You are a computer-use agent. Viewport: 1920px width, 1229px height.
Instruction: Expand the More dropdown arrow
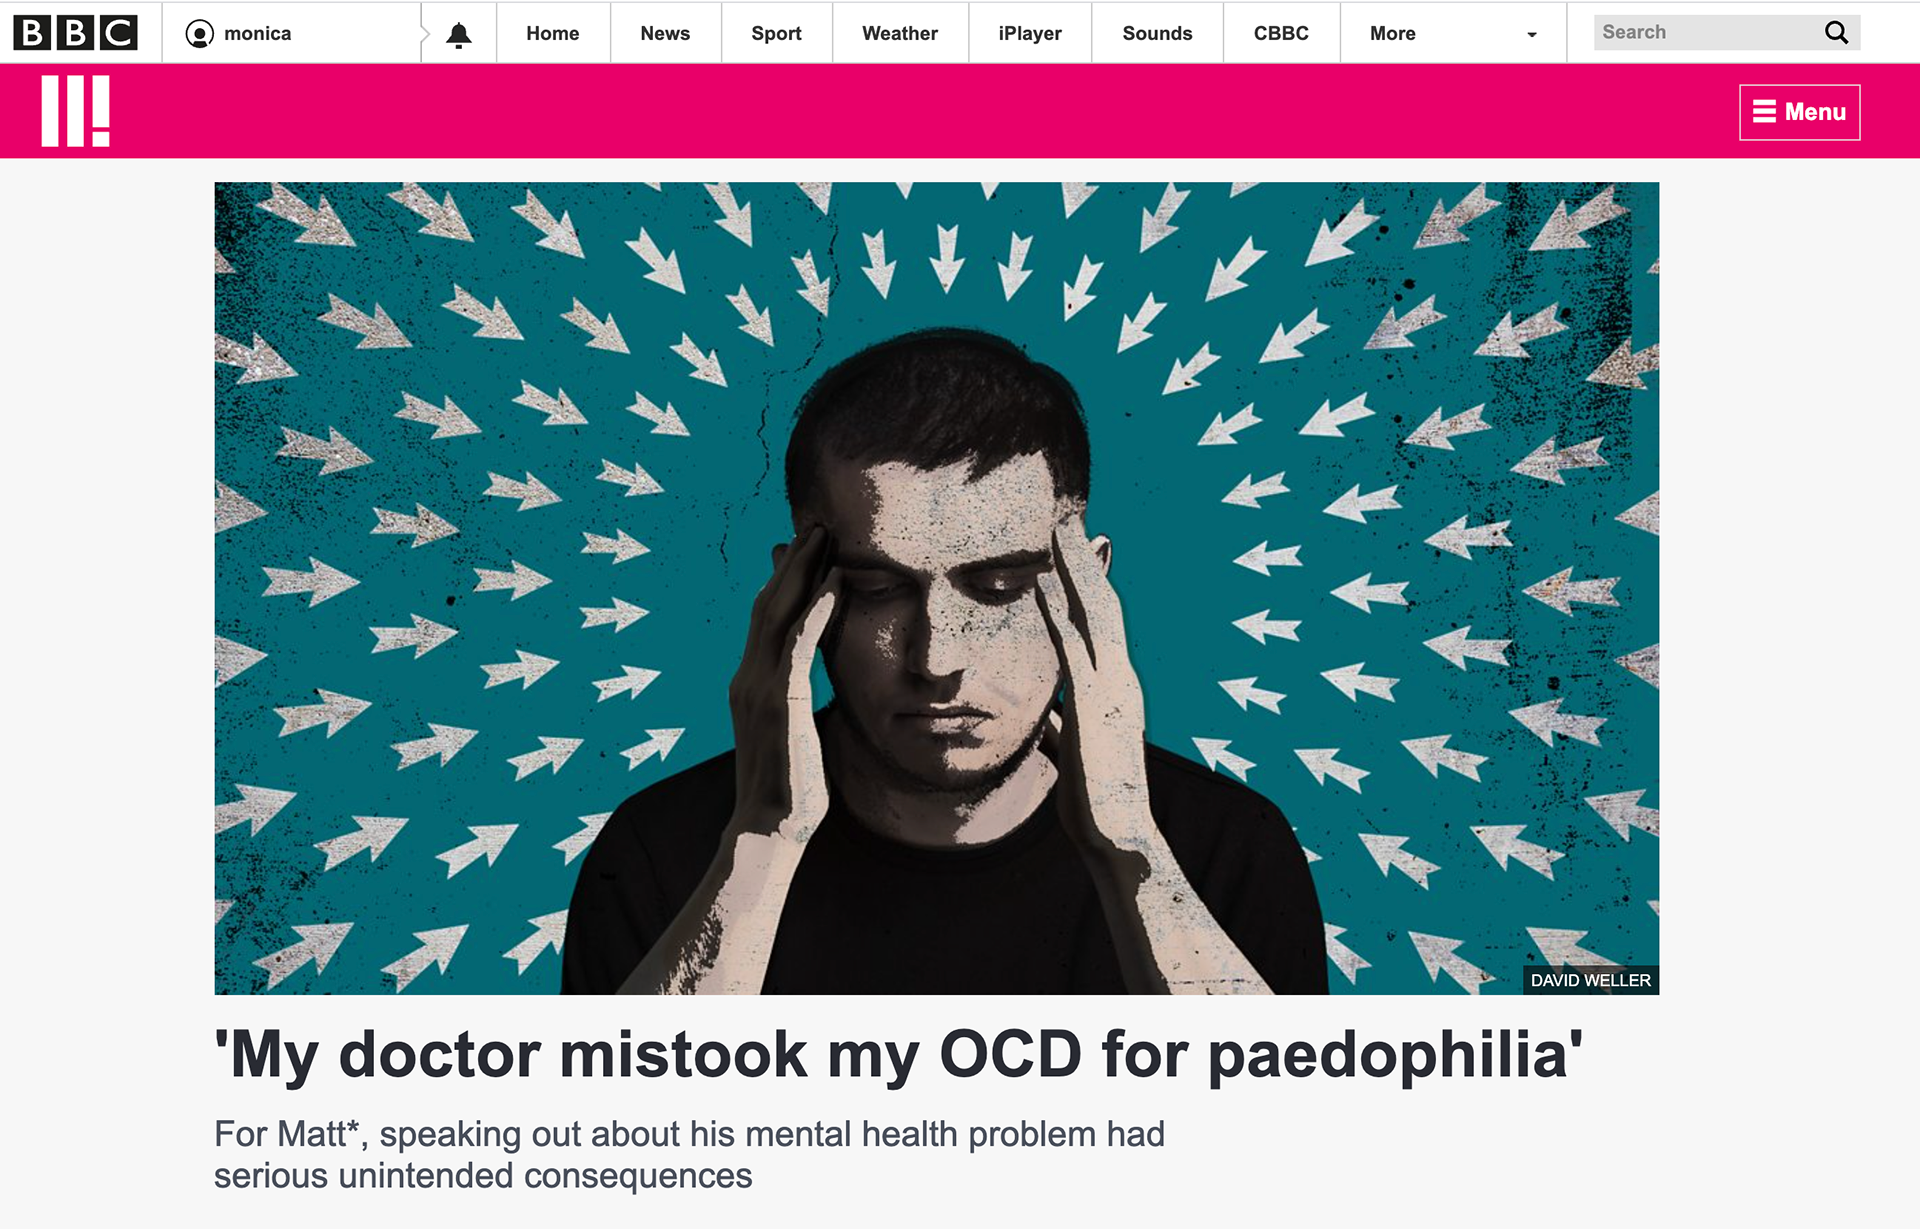tap(1531, 35)
